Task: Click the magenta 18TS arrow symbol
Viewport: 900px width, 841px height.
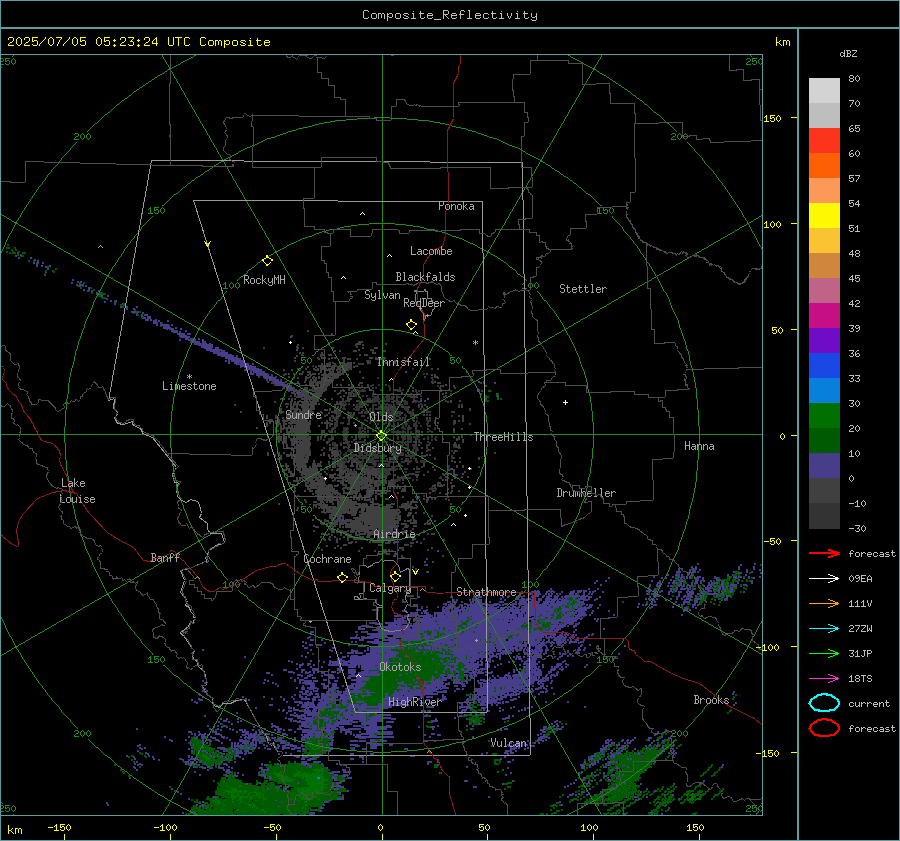Action: click(824, 679)
